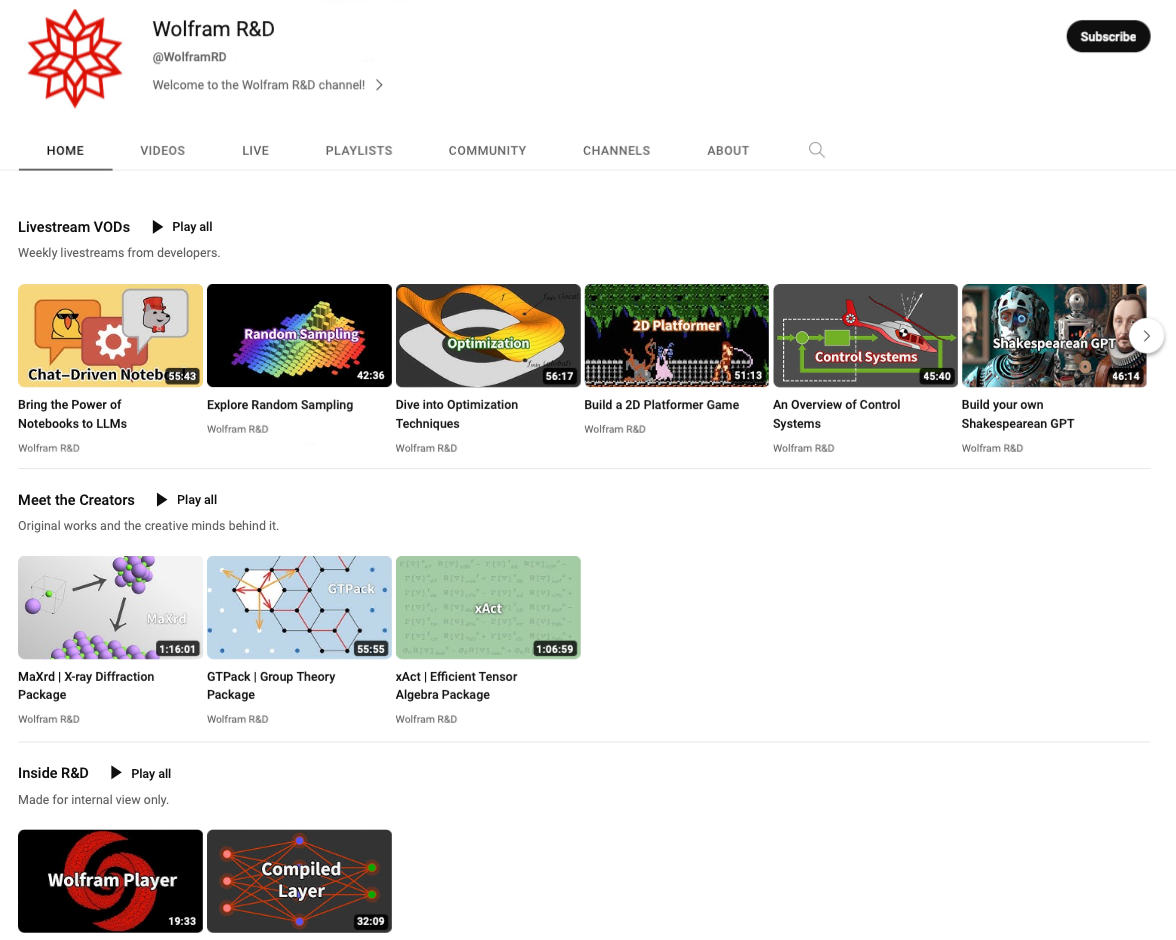Click 'Welcome to the Wolfram R&D channel!' text
This screenshot has width=1176, height=940.
pos(259,85)
